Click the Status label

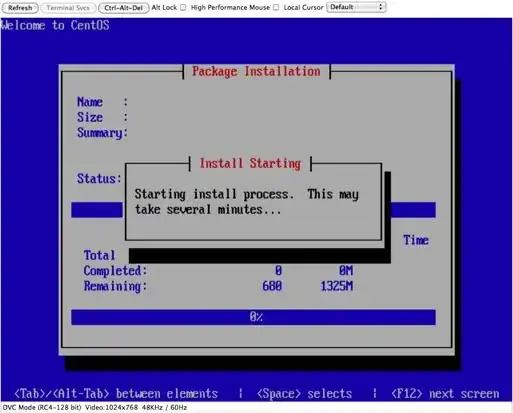tap(99, 179)
